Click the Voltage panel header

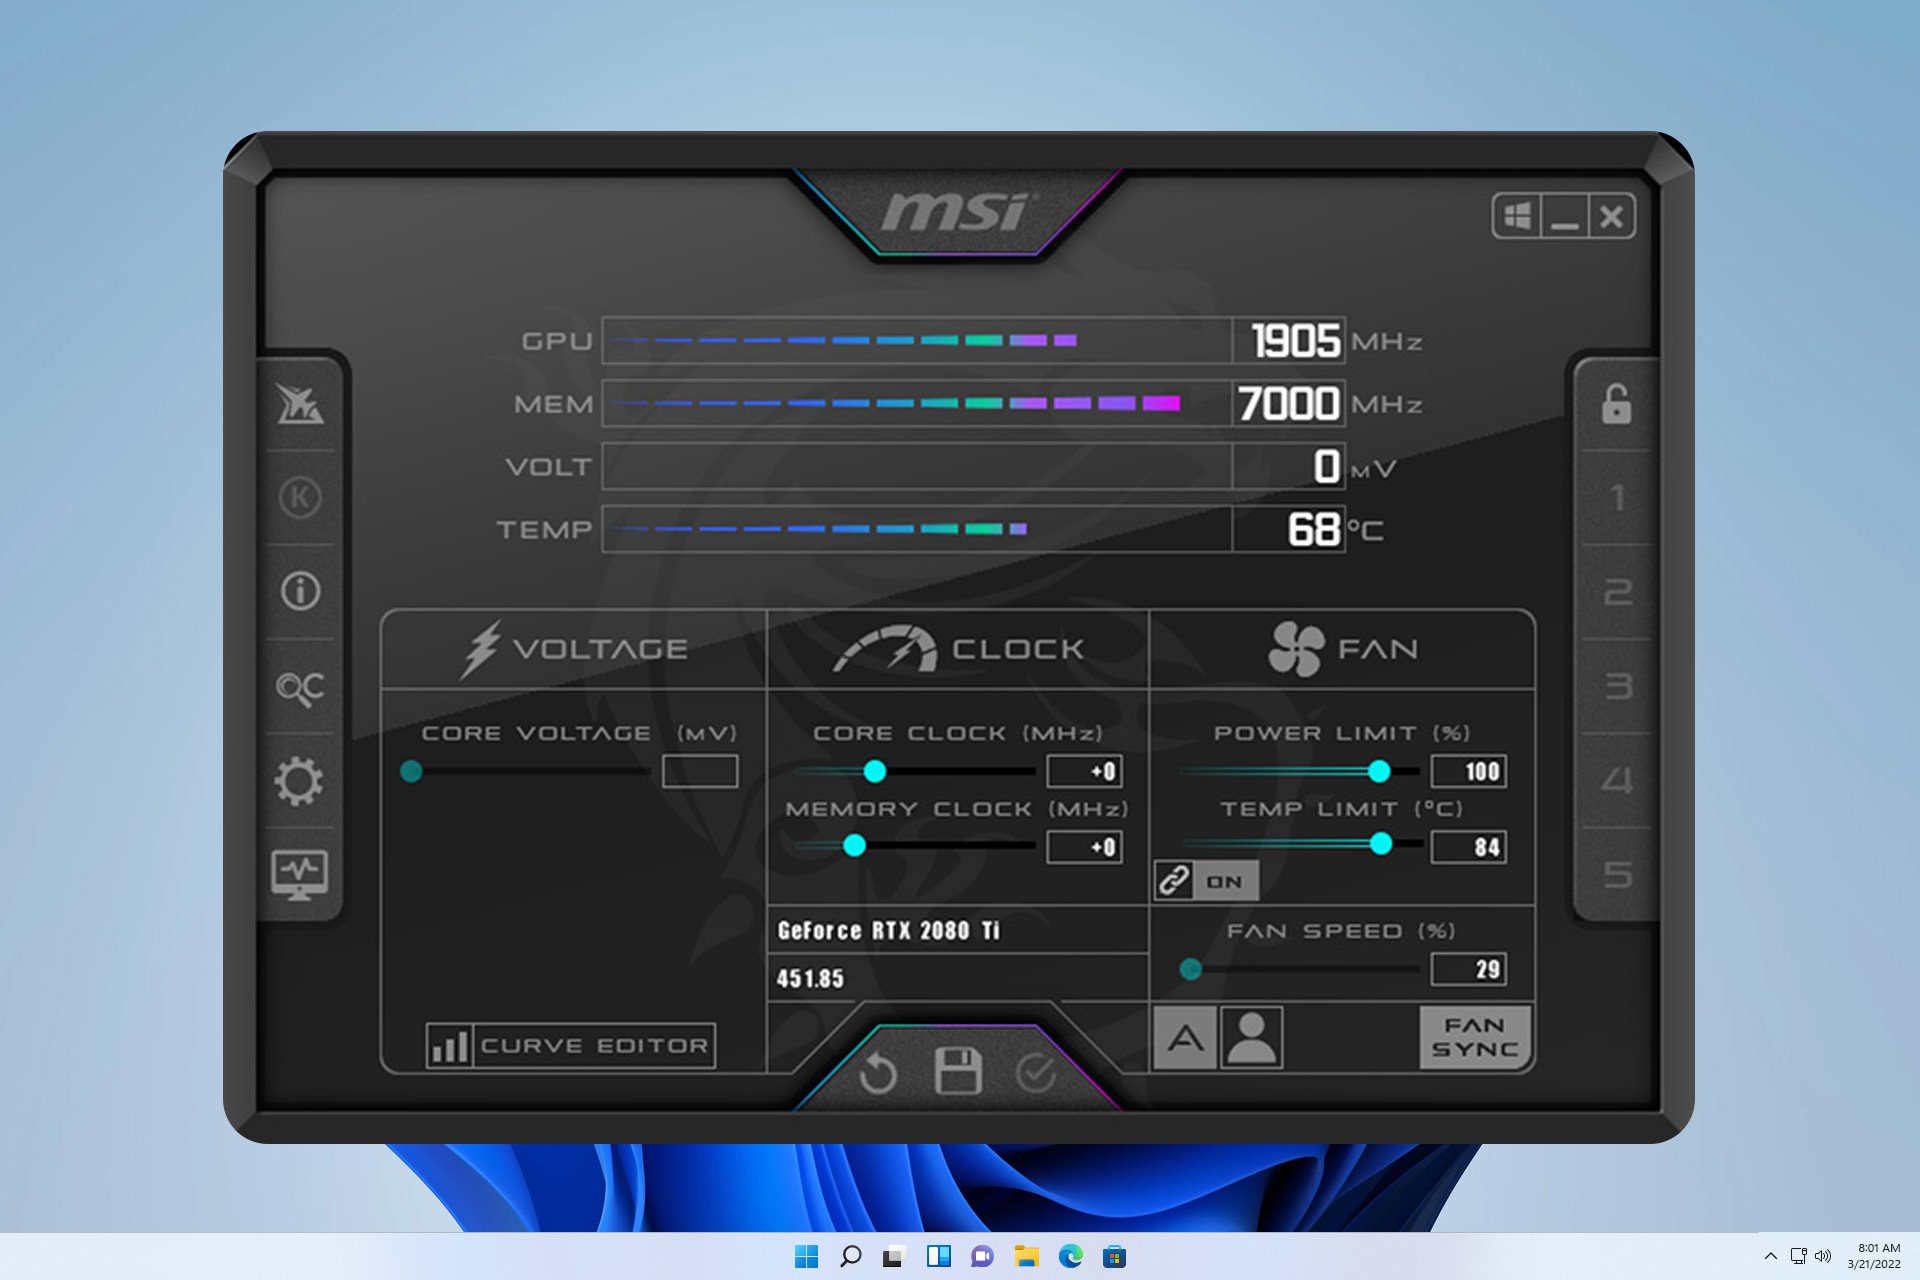coord(574,649)
